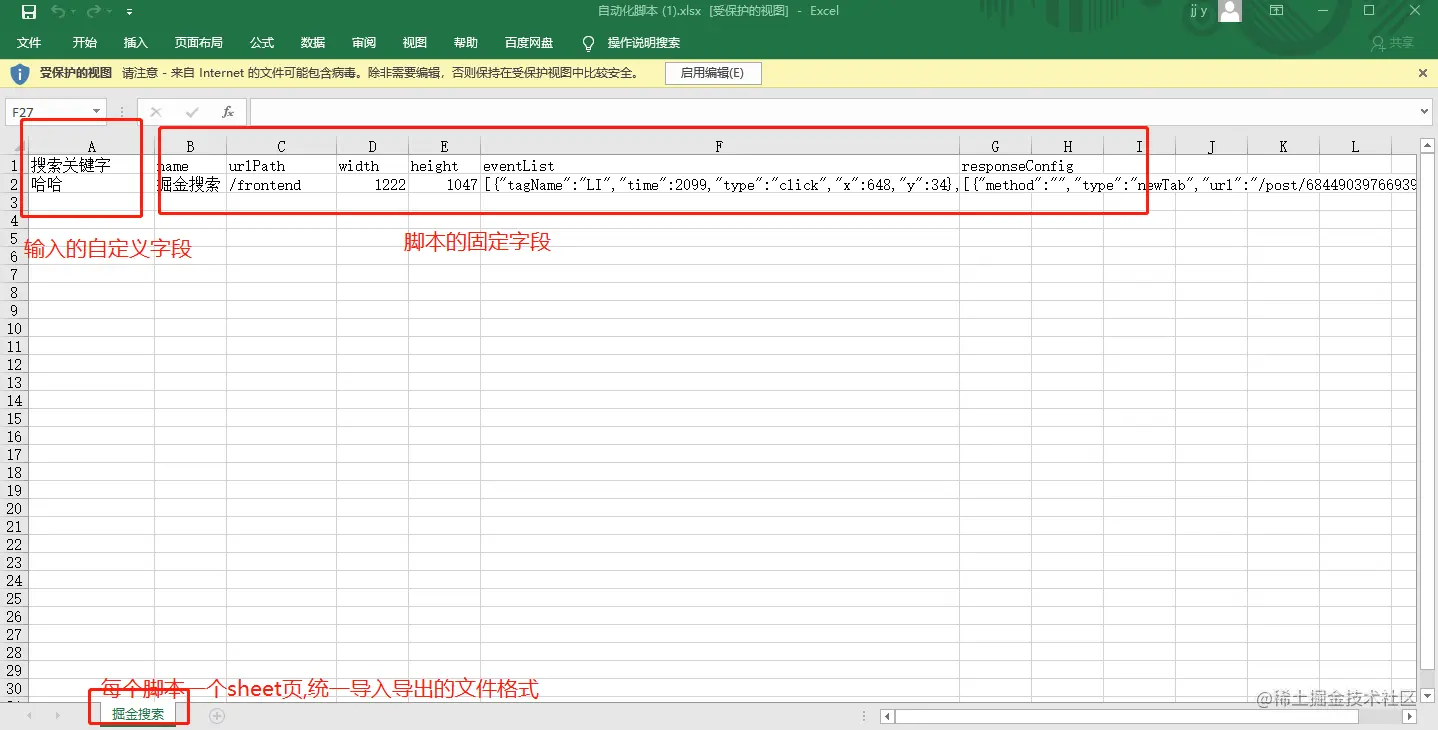Image resolution: width=1438 pixels, height=730 pixels.
Task: Open Customize Quick Access Toolbar dropdown
Action: pyautogui.click(x=130, y=12)
